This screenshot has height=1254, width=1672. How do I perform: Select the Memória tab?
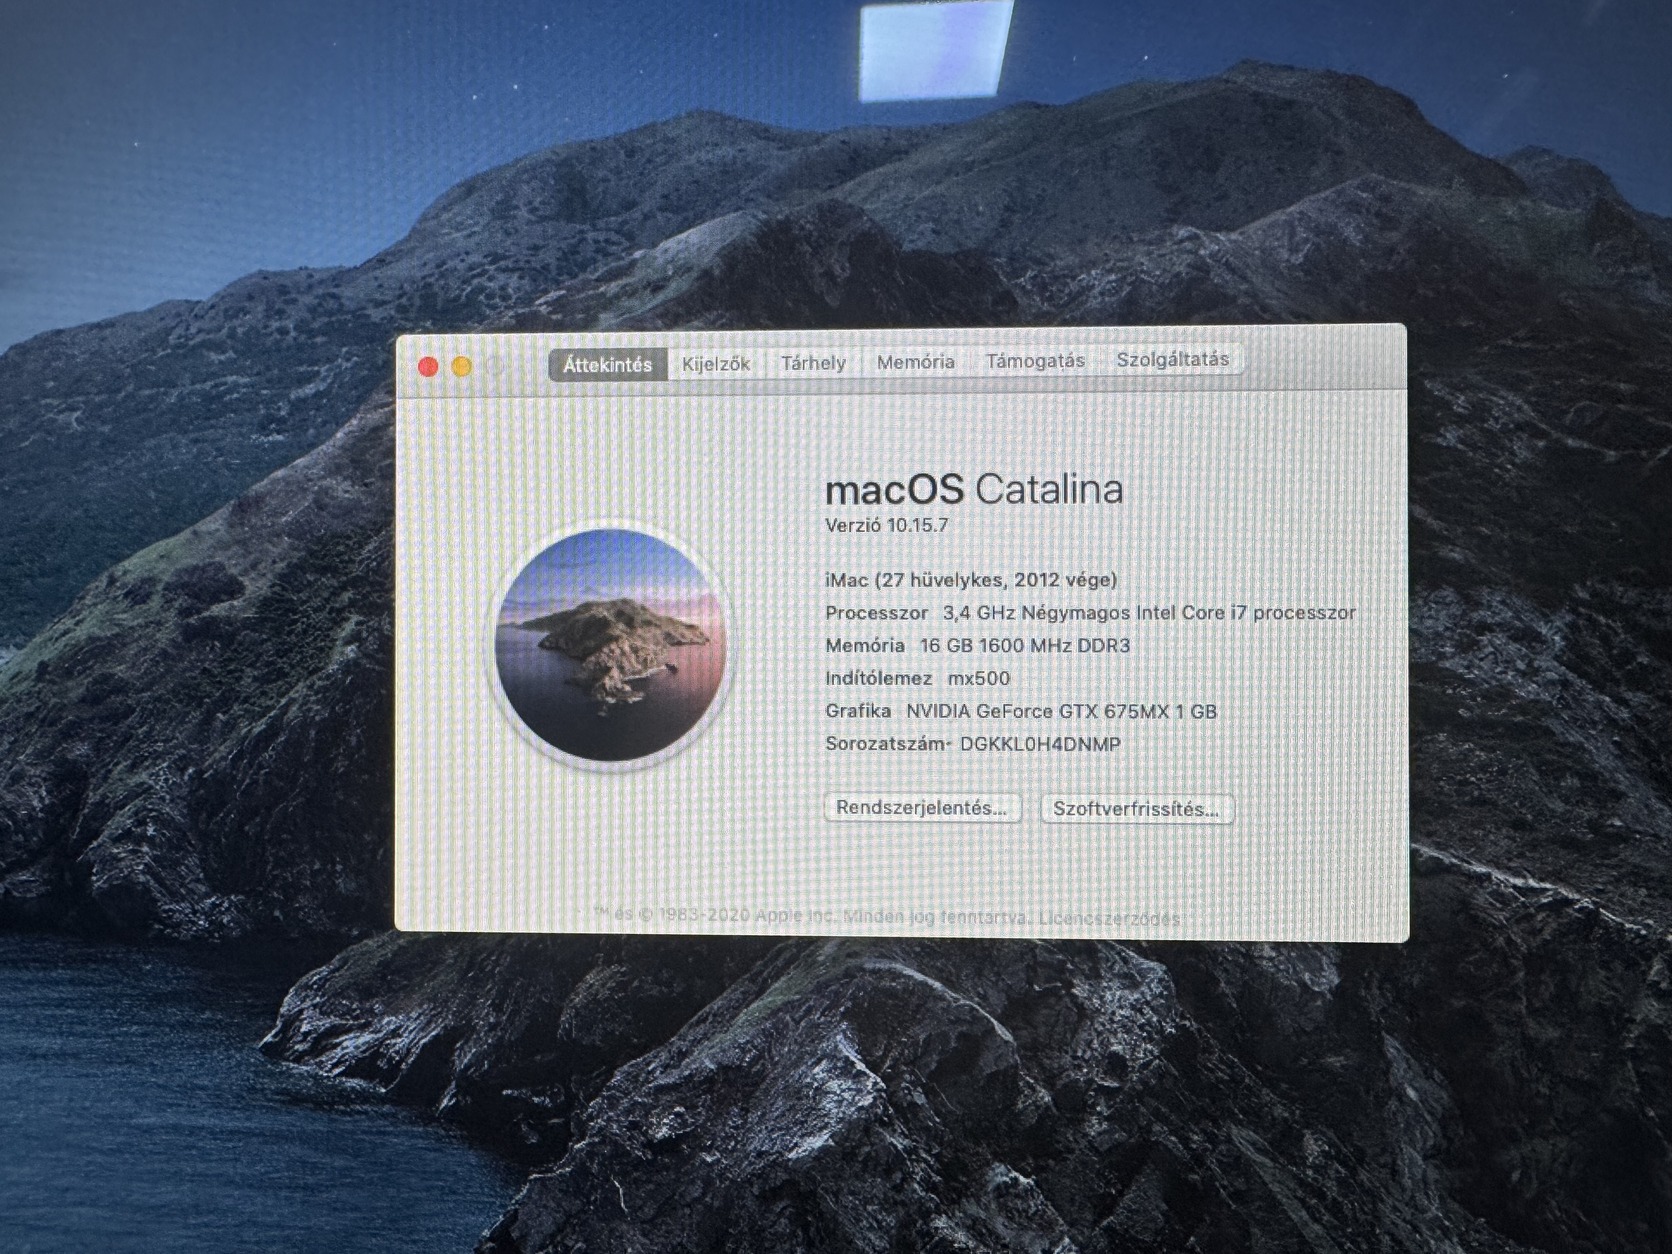(915, 362)
